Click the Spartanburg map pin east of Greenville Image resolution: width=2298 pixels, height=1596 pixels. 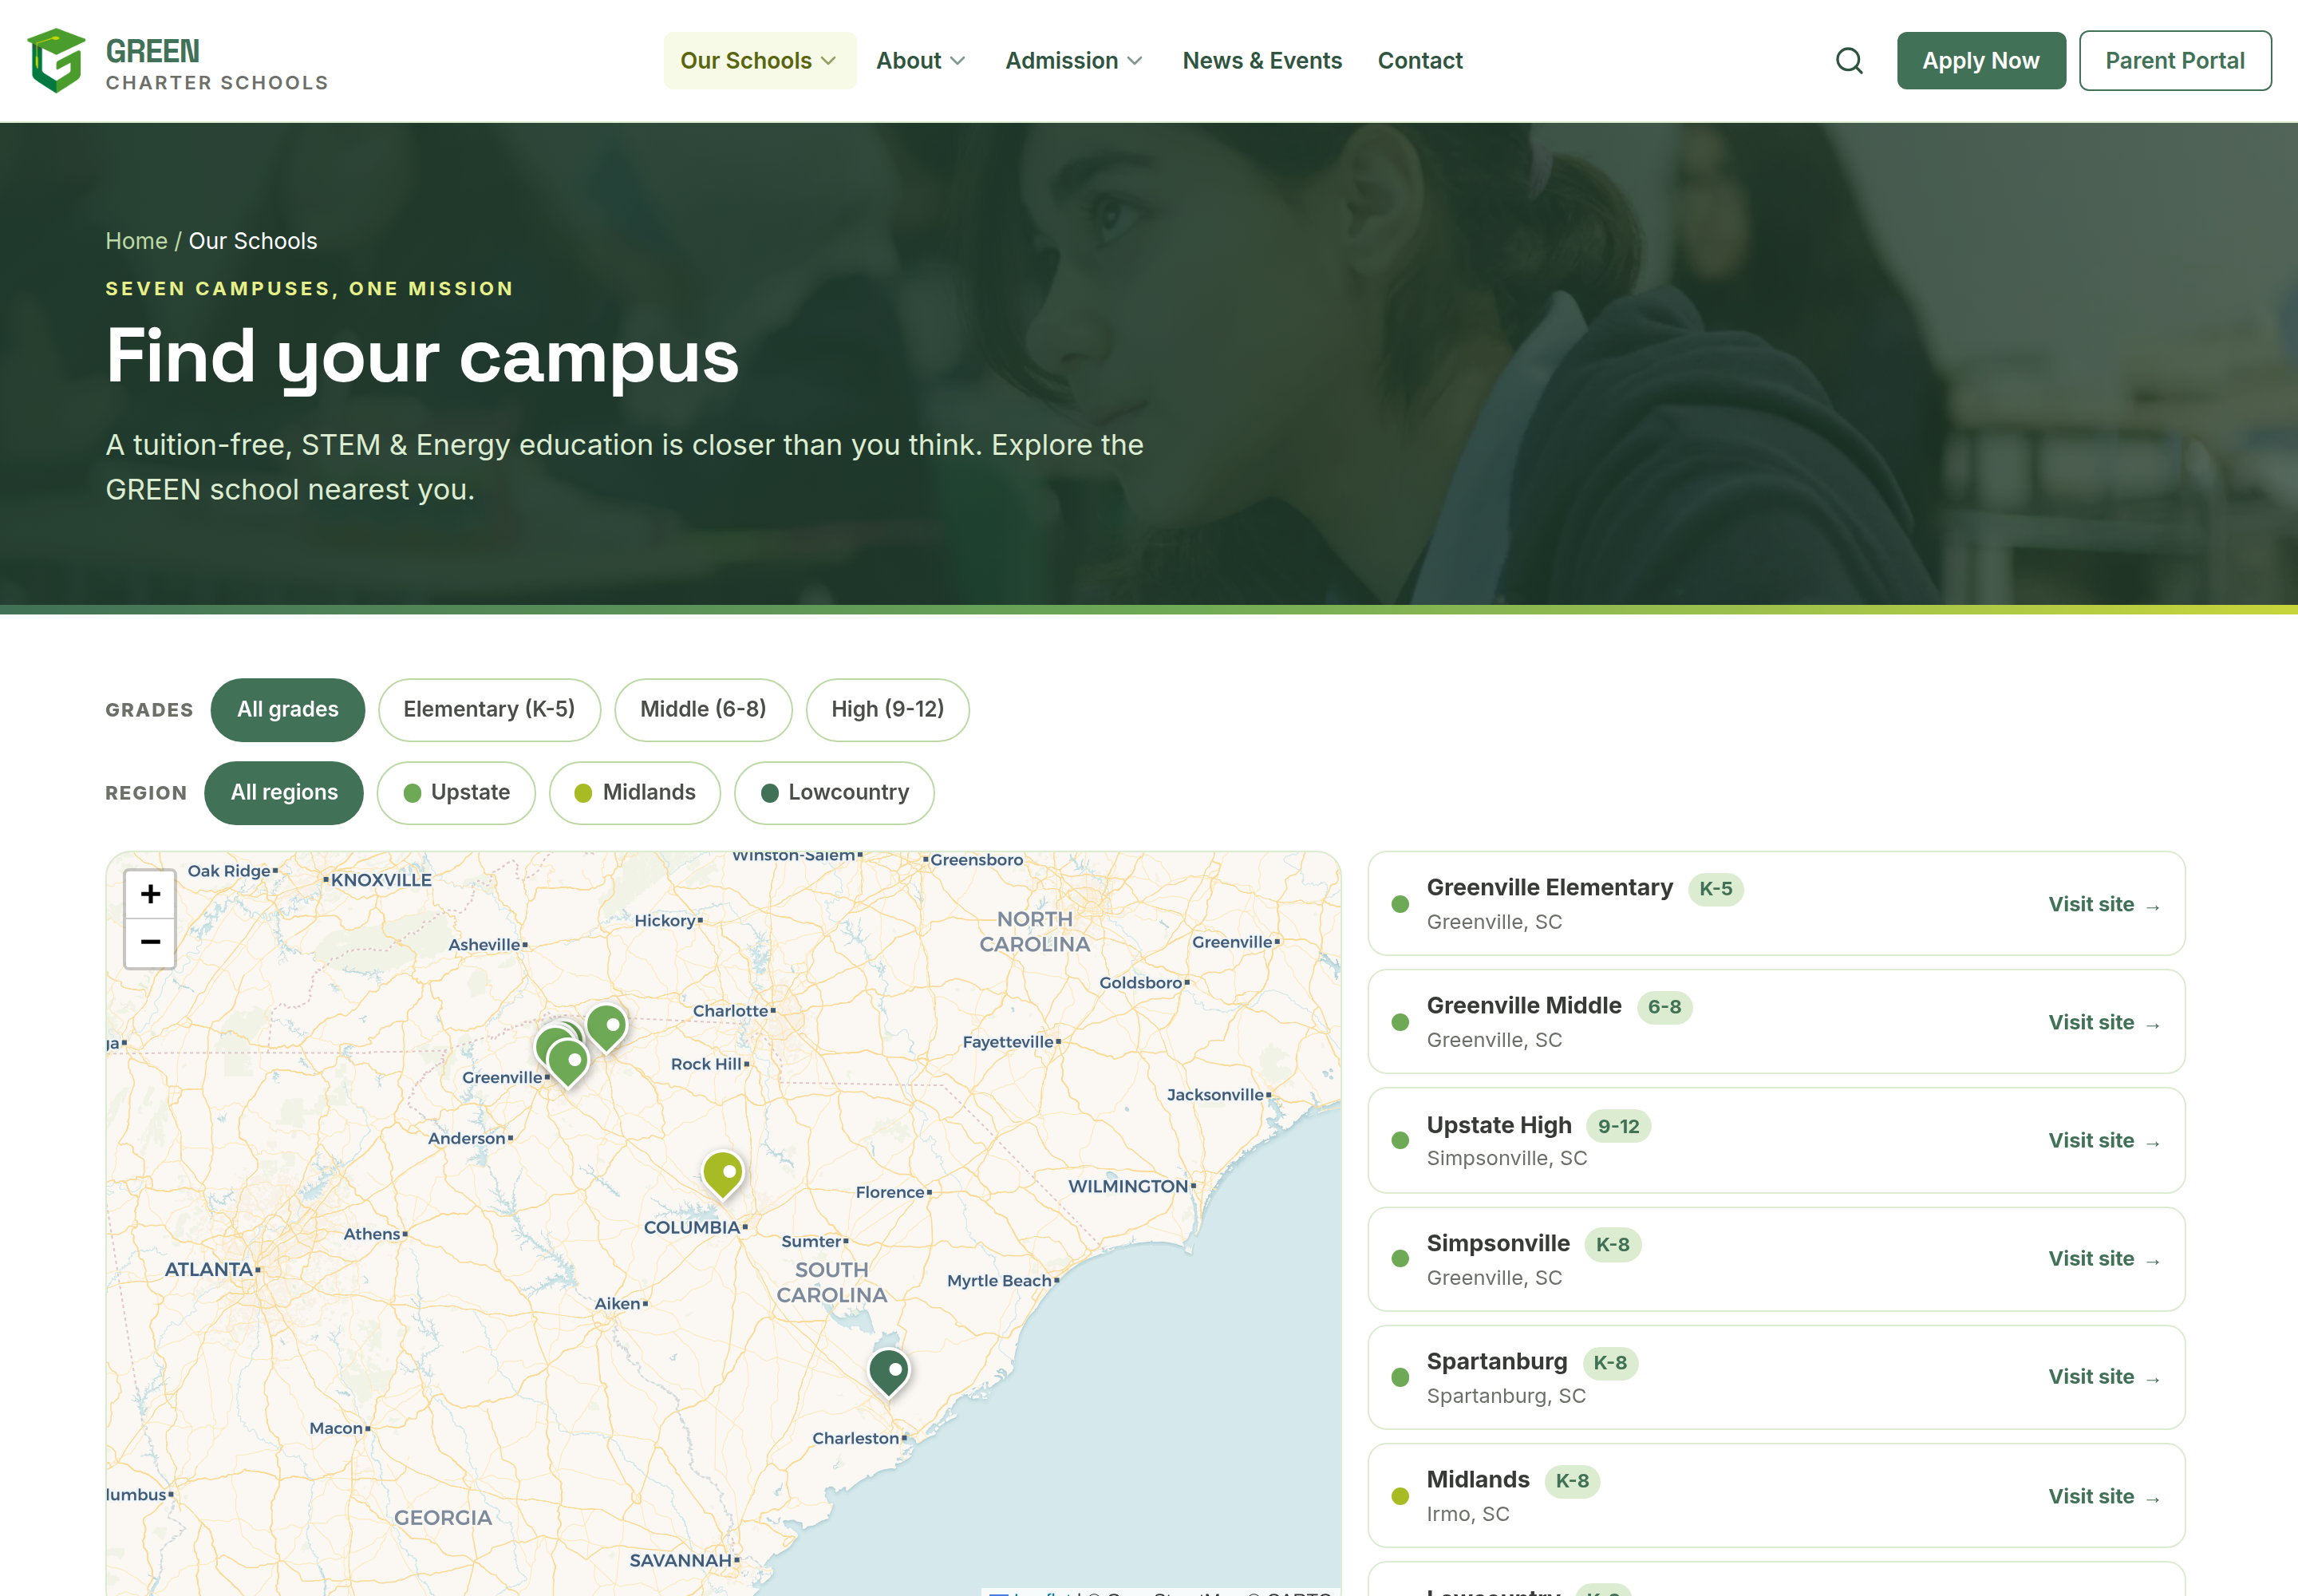[x=606, y=1028]
